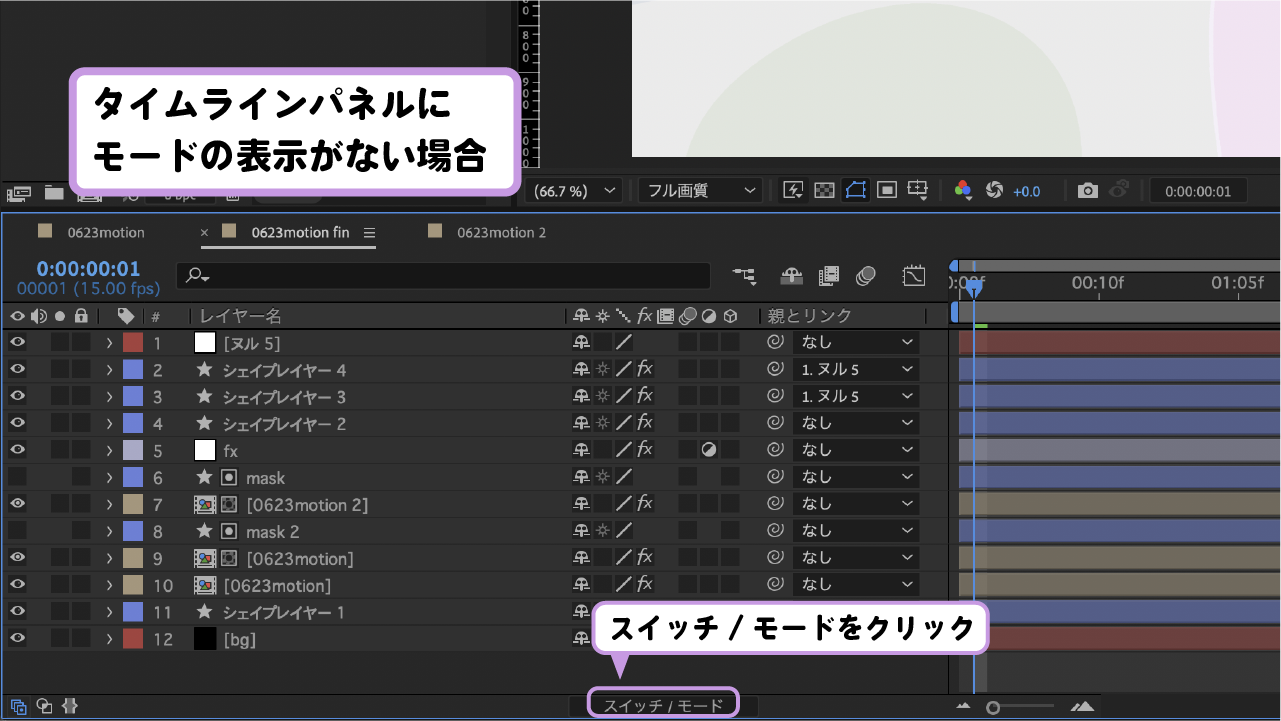Show the mask layer by enabling its eye
1281x721 pixels.
(16, 476)
